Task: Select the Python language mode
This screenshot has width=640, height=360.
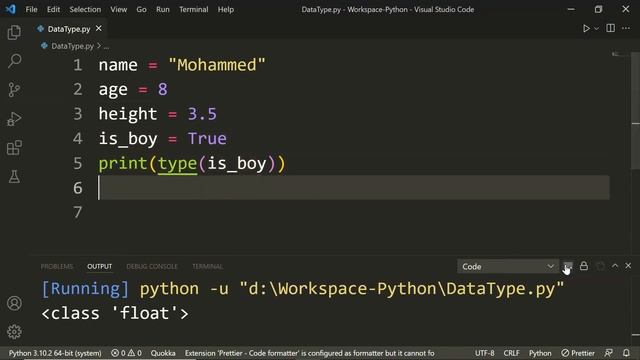Action: pyautogui.click(x=540, y=353)
